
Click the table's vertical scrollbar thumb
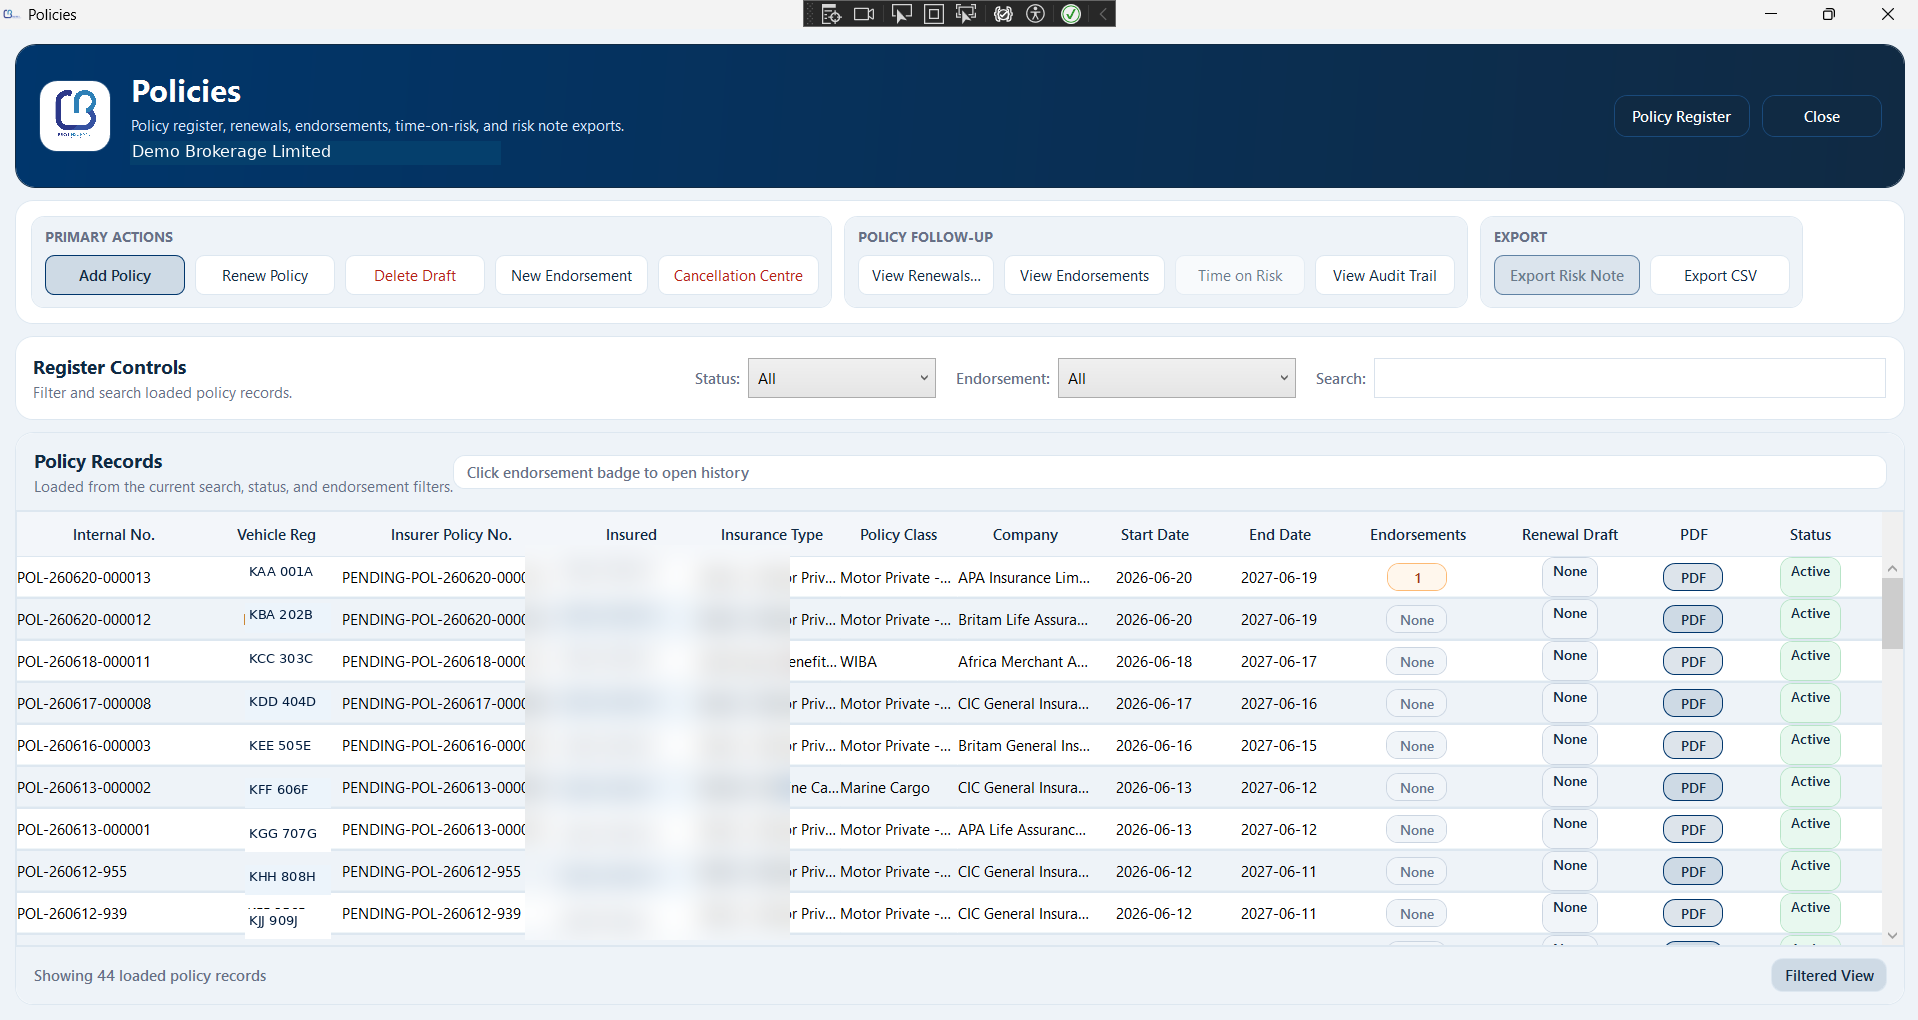coord(1892,614)
